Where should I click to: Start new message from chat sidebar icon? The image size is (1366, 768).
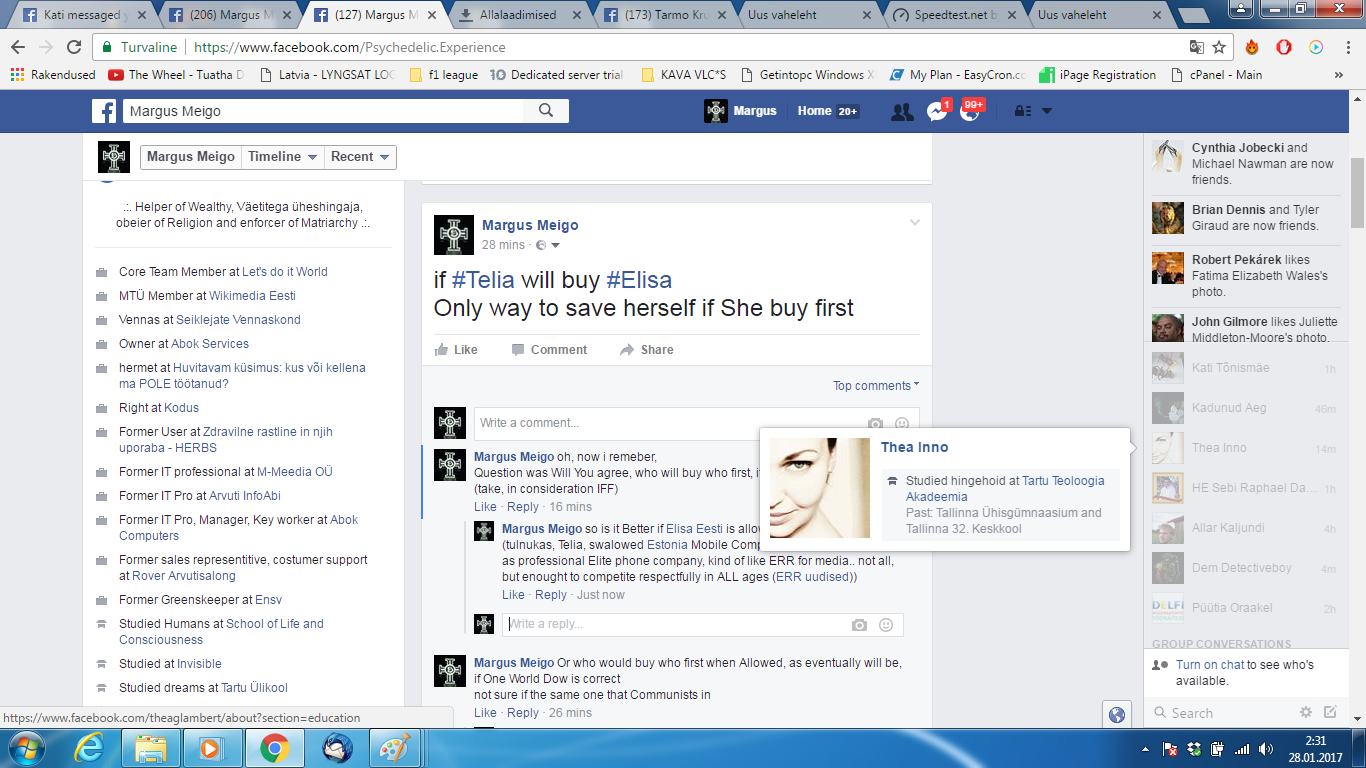pyautogui.click(x=1330, y=712)
